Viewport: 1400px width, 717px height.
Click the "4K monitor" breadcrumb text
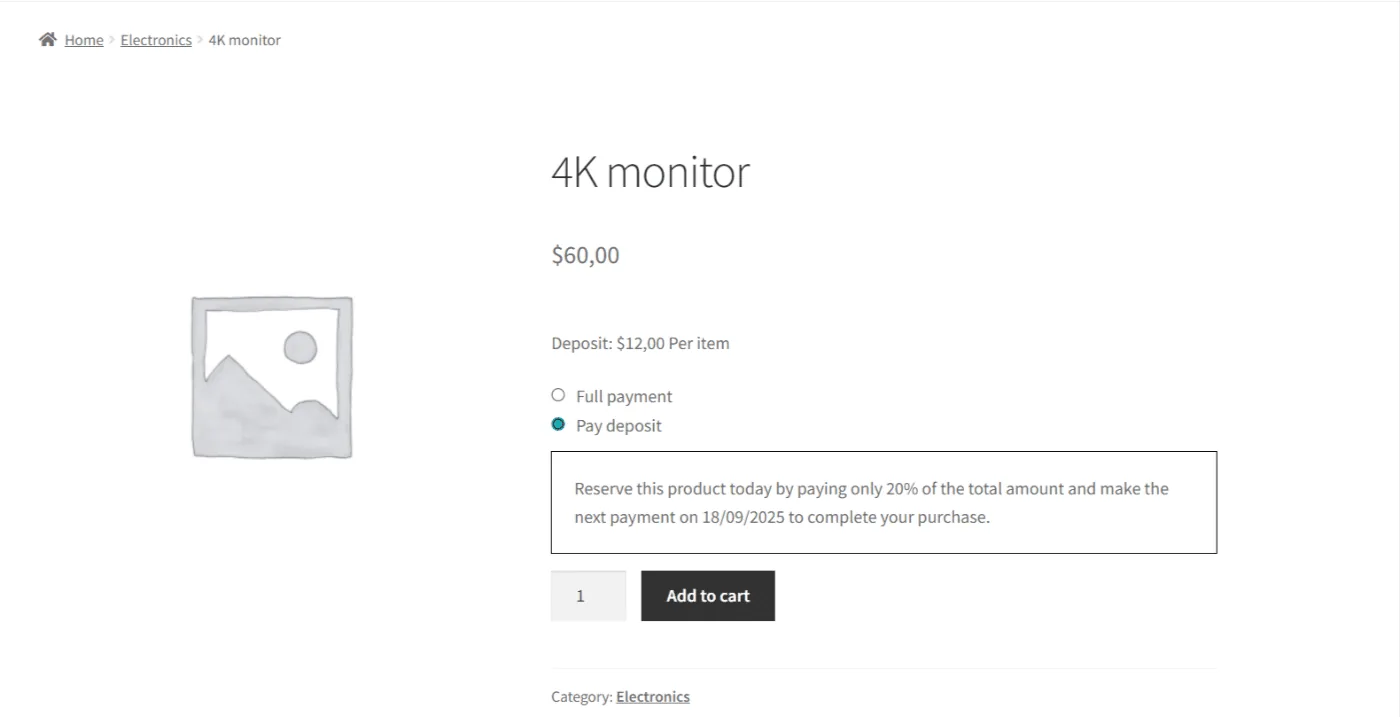coord(245,40)
